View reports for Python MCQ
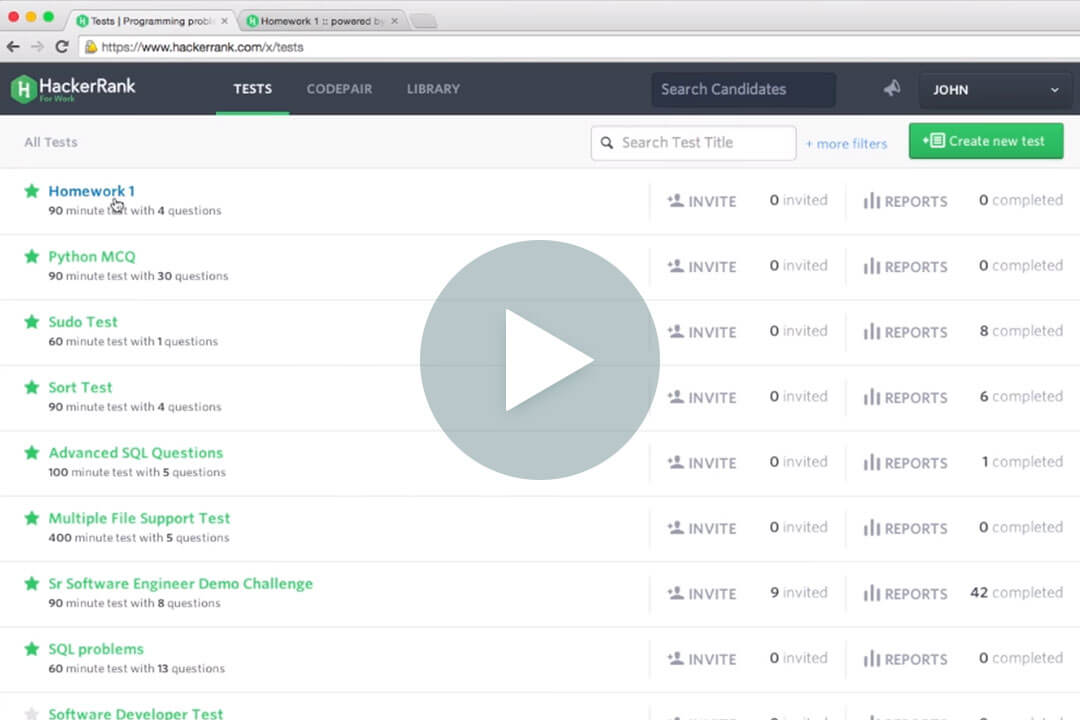This screenshot has width=1080, height=720. [905, 267]
